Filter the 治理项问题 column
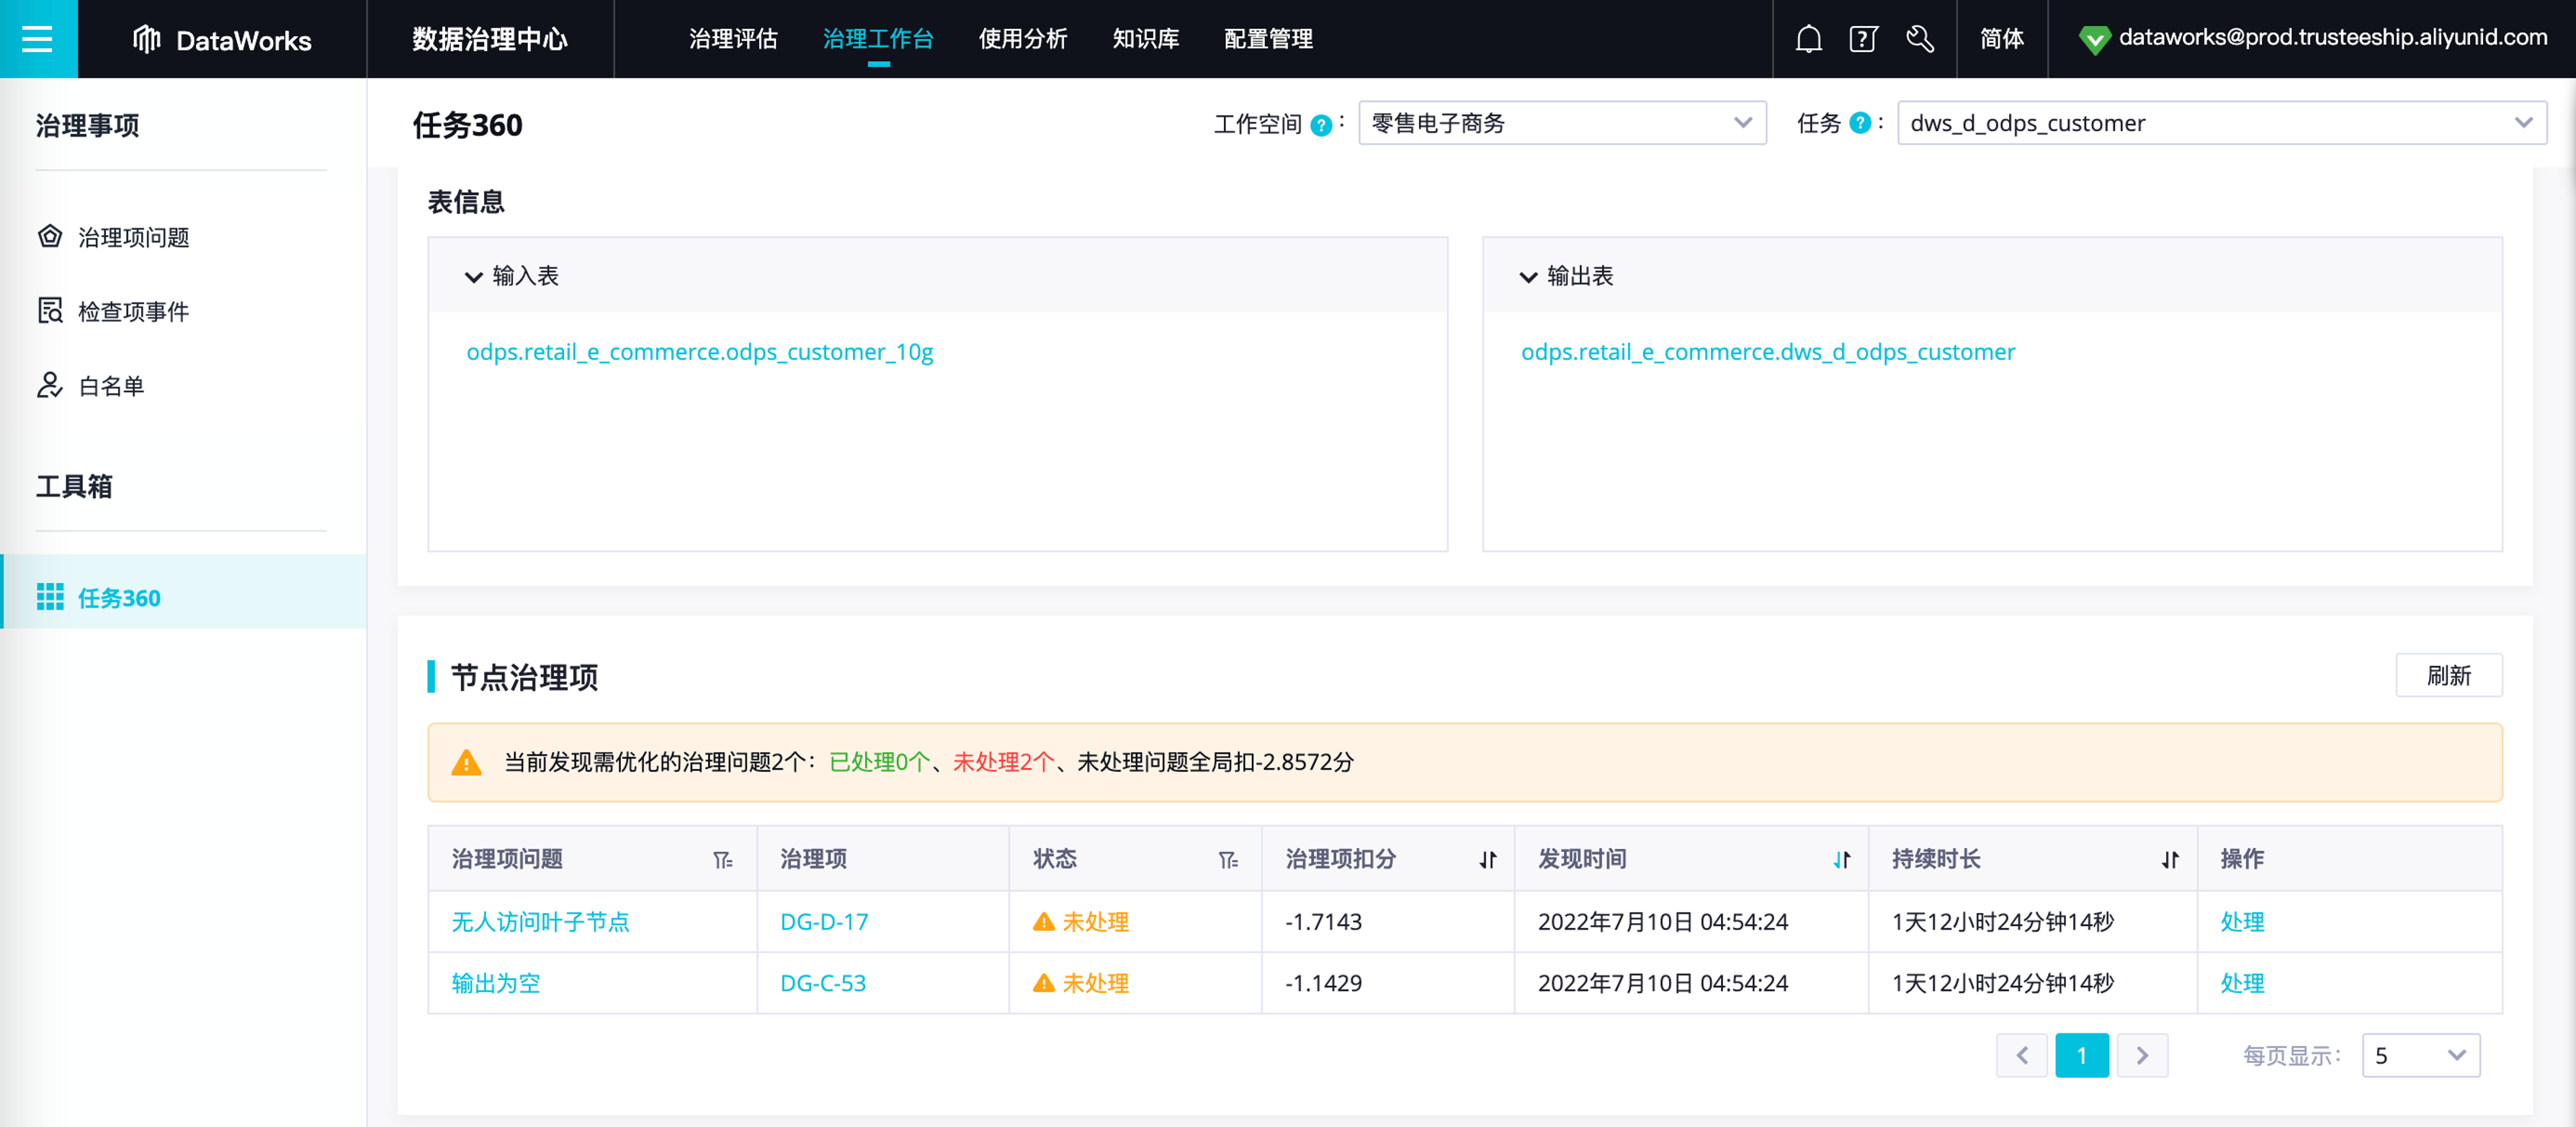 (722, 860)
